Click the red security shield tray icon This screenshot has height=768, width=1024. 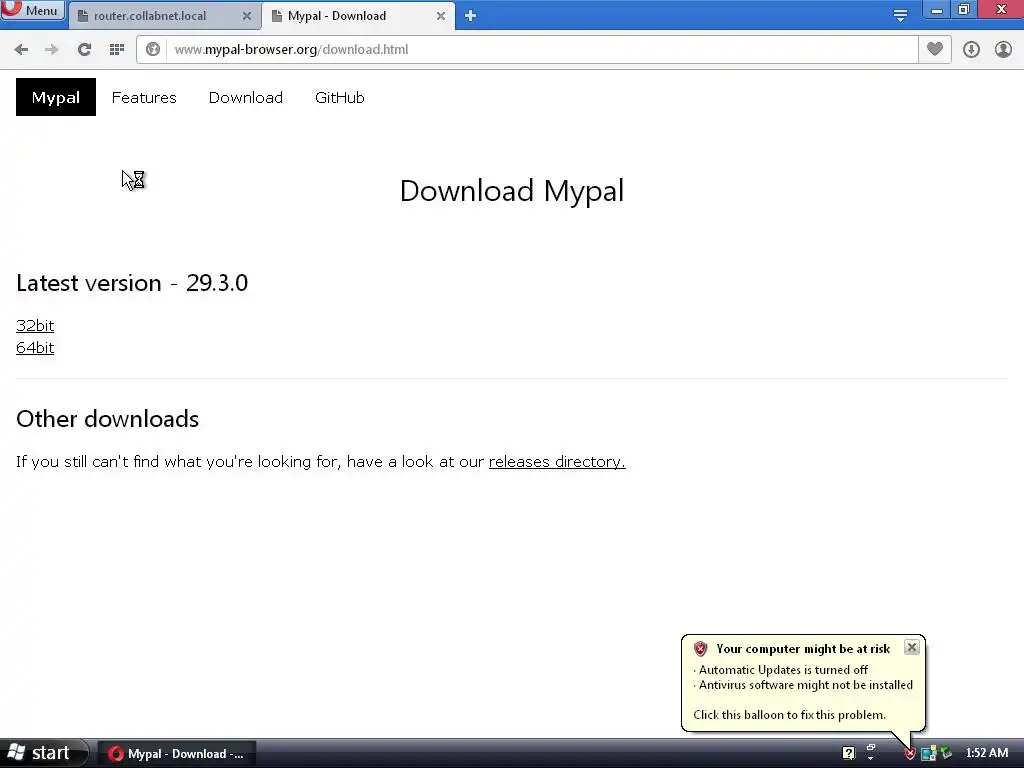(x=909, y=754)
